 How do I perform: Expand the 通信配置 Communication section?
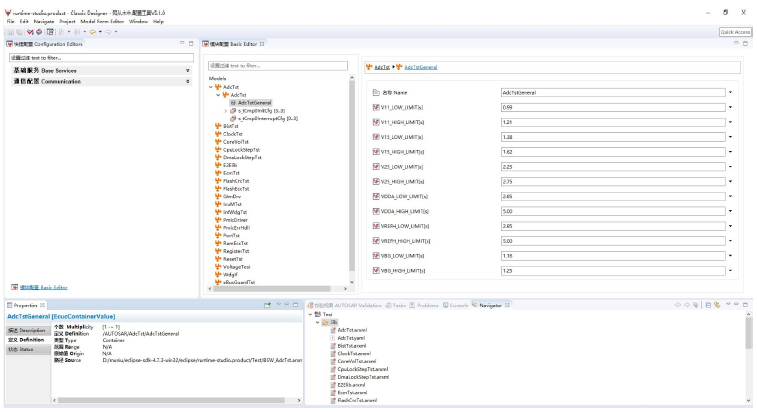tap(188, 82)
